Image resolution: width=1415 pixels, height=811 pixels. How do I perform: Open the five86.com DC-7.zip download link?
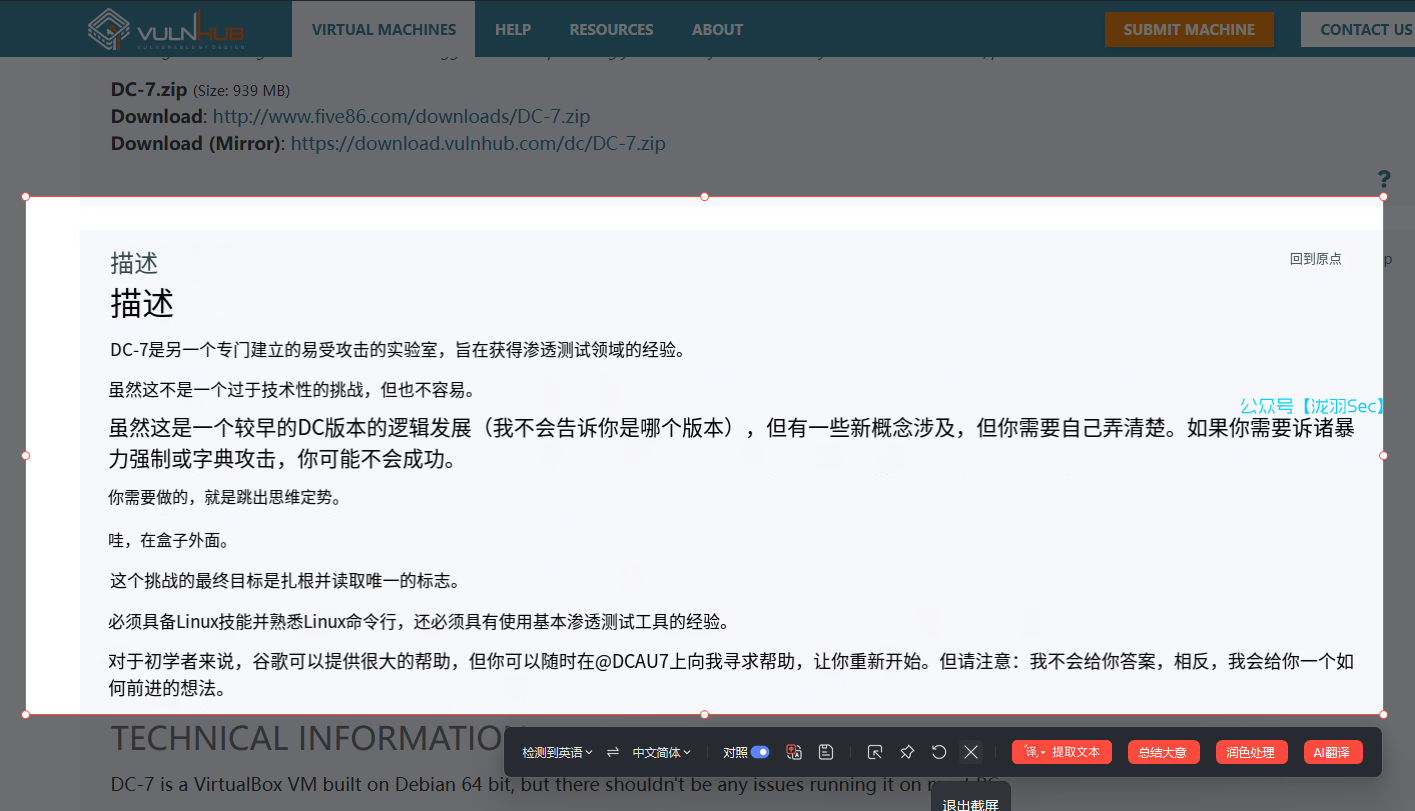click(x=401, y=117)
